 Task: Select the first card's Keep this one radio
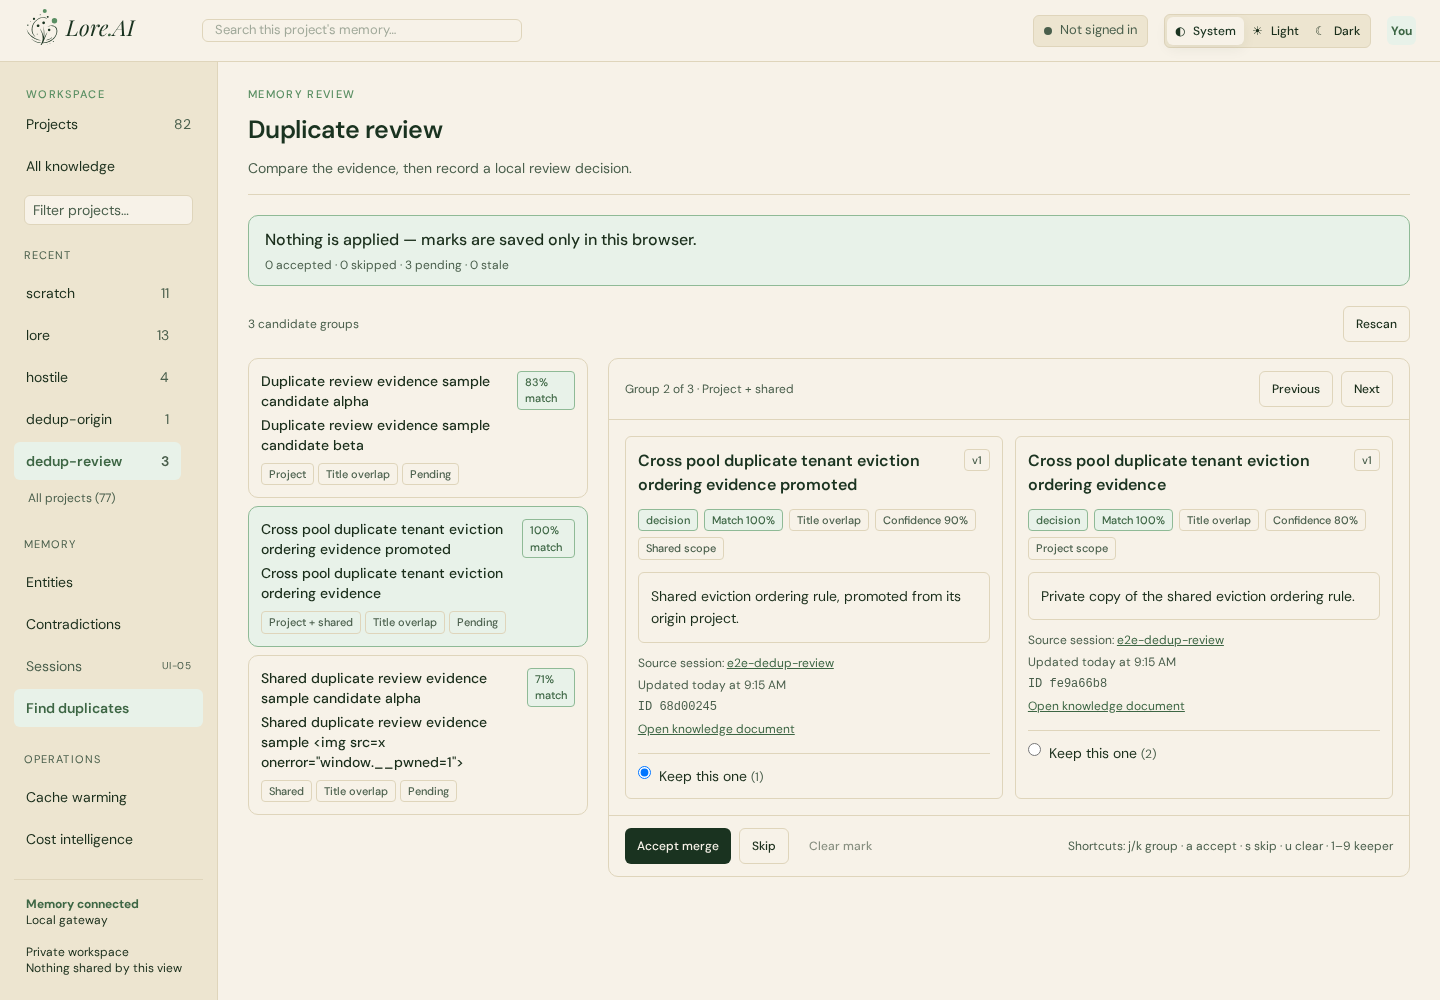click(645, 773)
